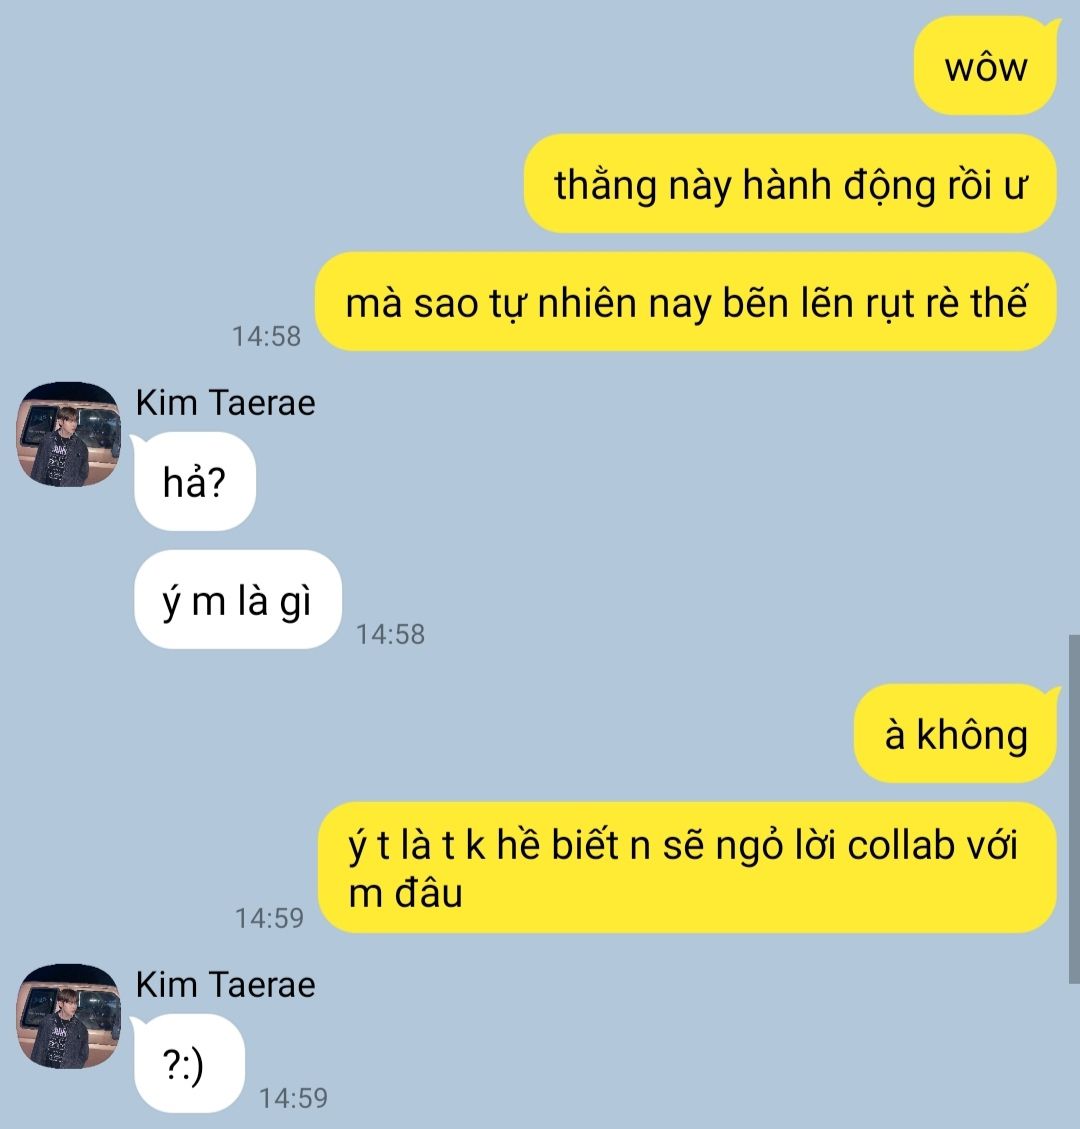Select the Kim Taerae name above "hả?"
Image resolution: width=1080 pixels, height=1129 pixels.
pyautogui.click(x=225, y=402)
